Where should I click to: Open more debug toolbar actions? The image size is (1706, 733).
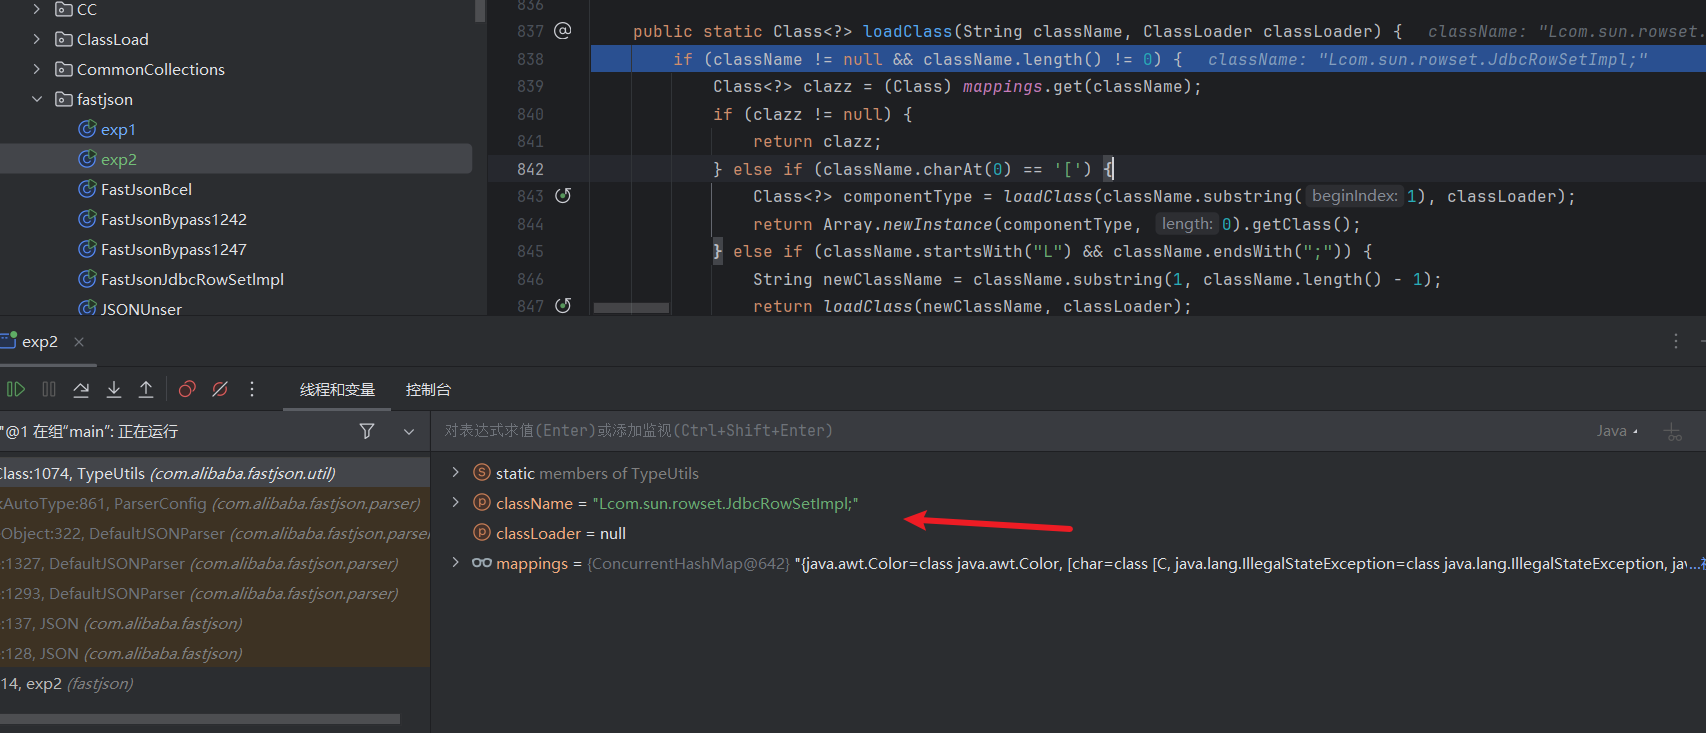pos(252,389)
